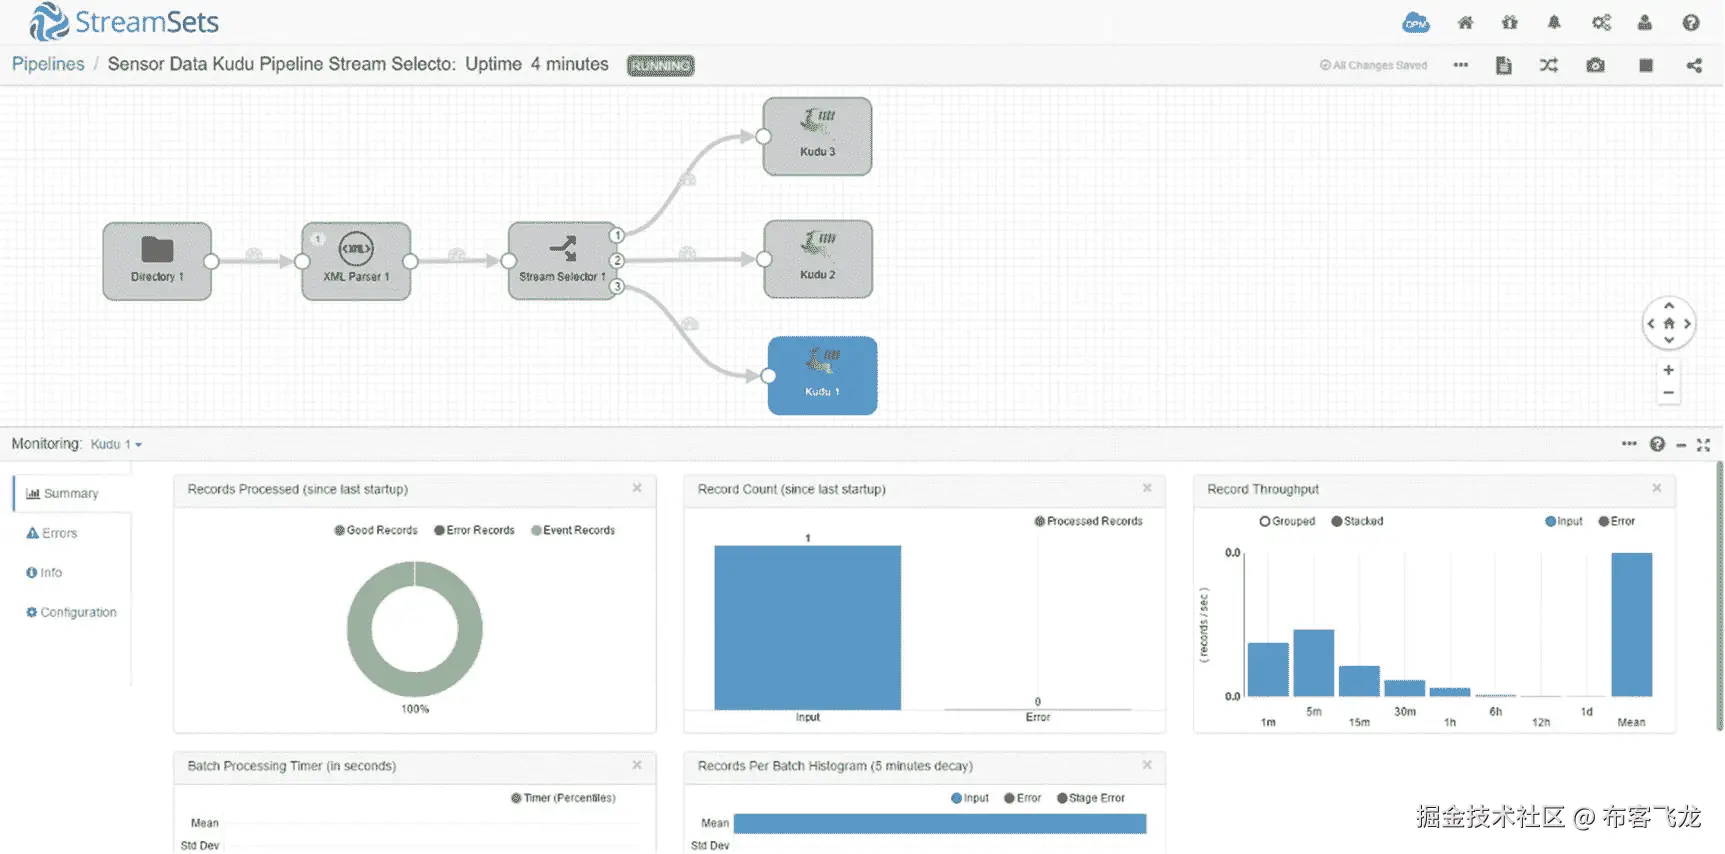
Task: Minimize the monitoring panel
Action: [x=1681, y=445]
